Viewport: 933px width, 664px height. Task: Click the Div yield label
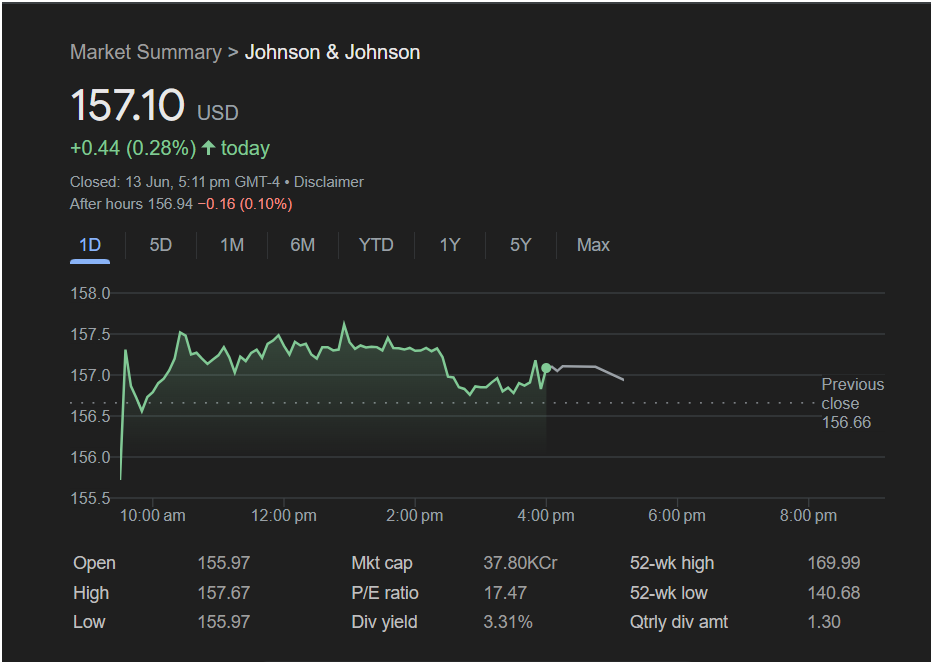tap(384, 622)
